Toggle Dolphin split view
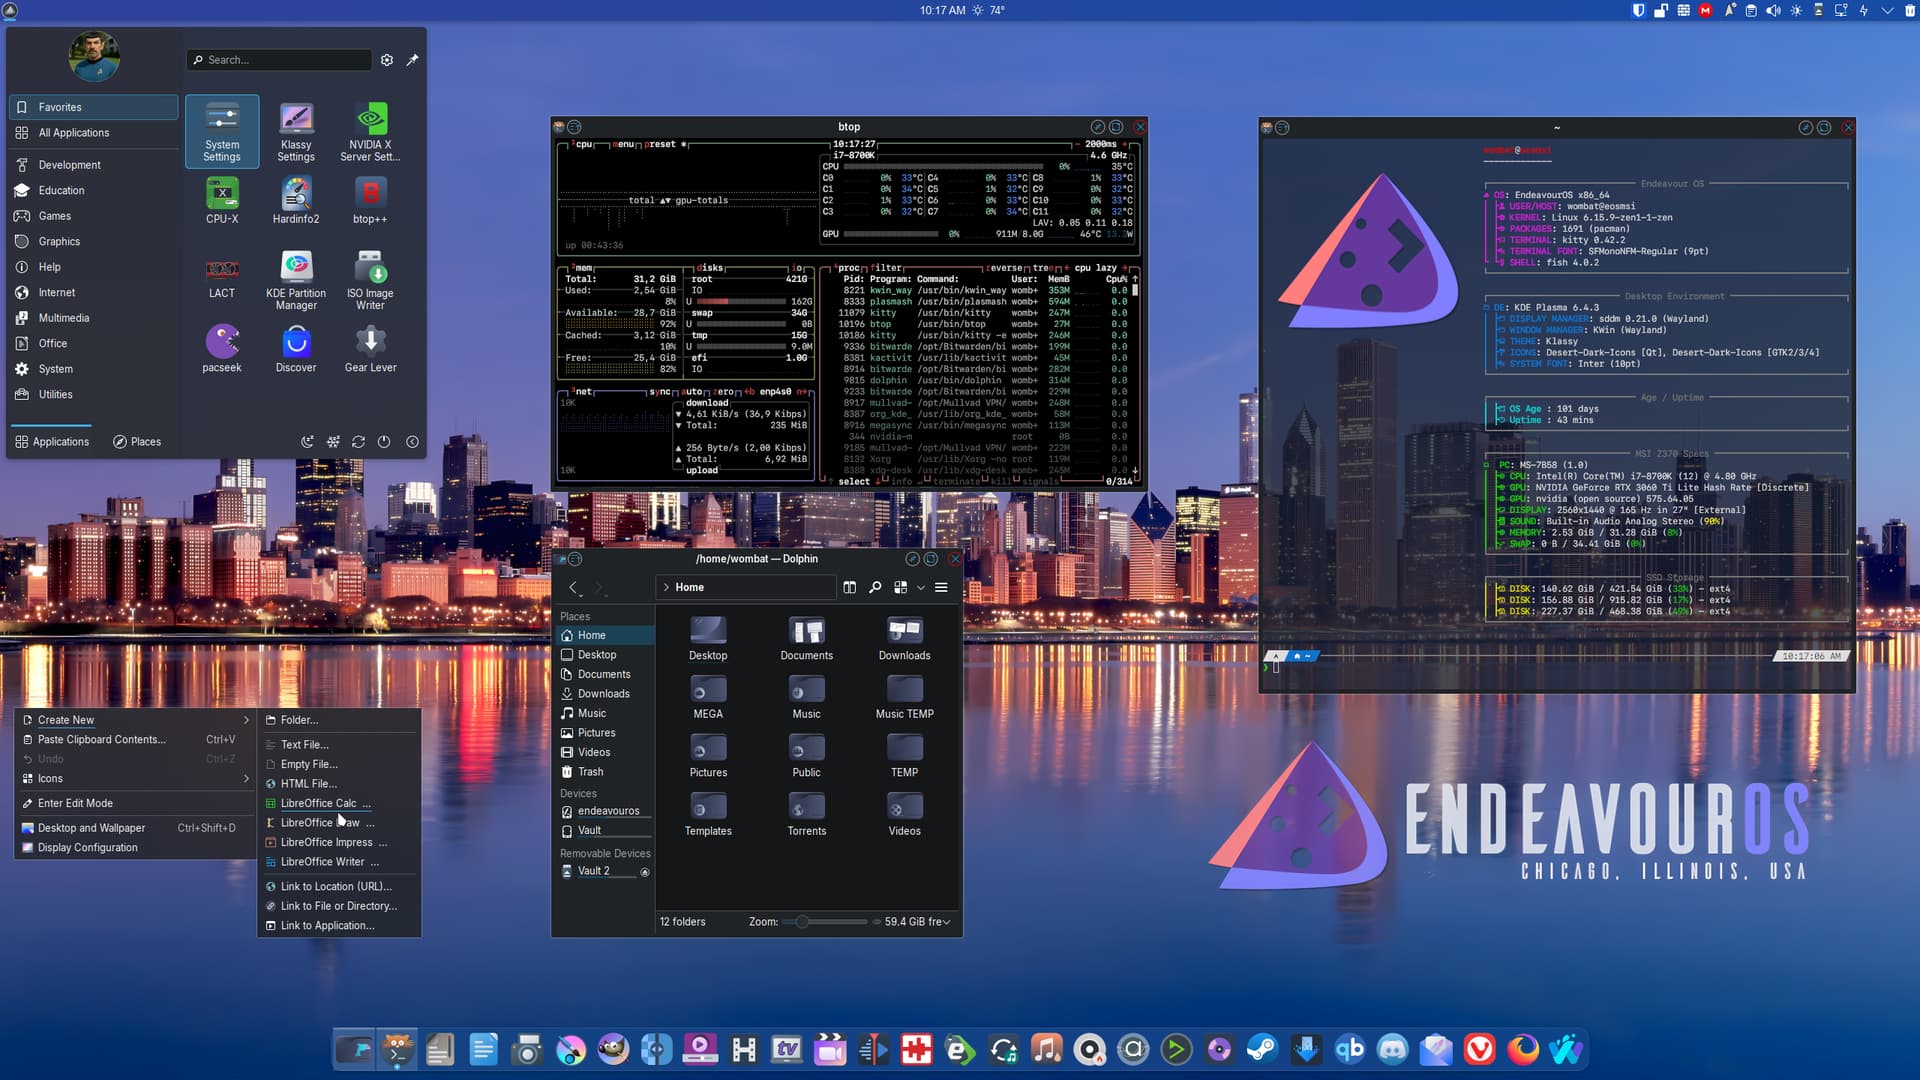Image resolution: width=1920 pixels, height=1080 pixels. (849, 587)
